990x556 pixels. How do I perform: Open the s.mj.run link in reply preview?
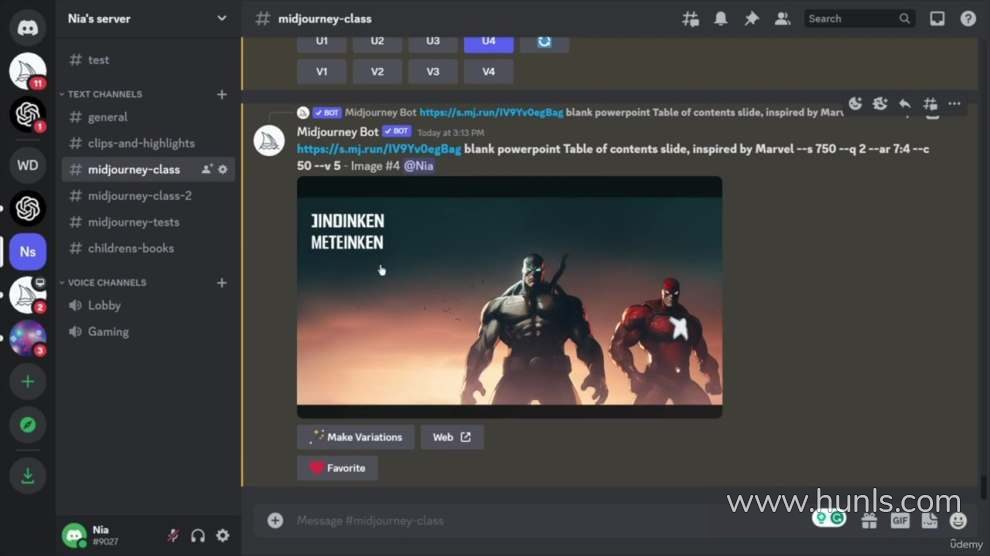click(x=491, y=112)
